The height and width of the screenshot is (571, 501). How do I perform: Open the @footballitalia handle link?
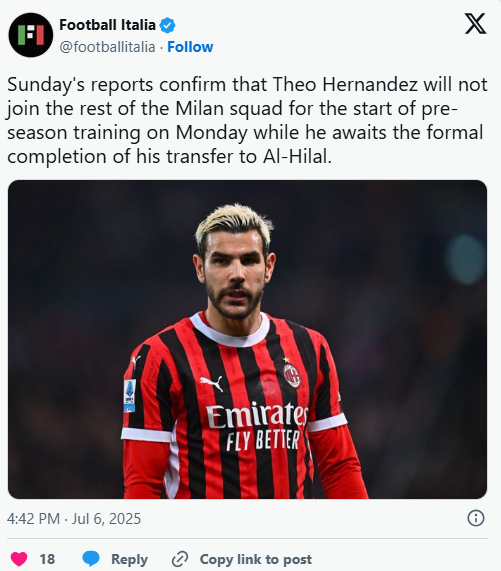tap(107, 47)
